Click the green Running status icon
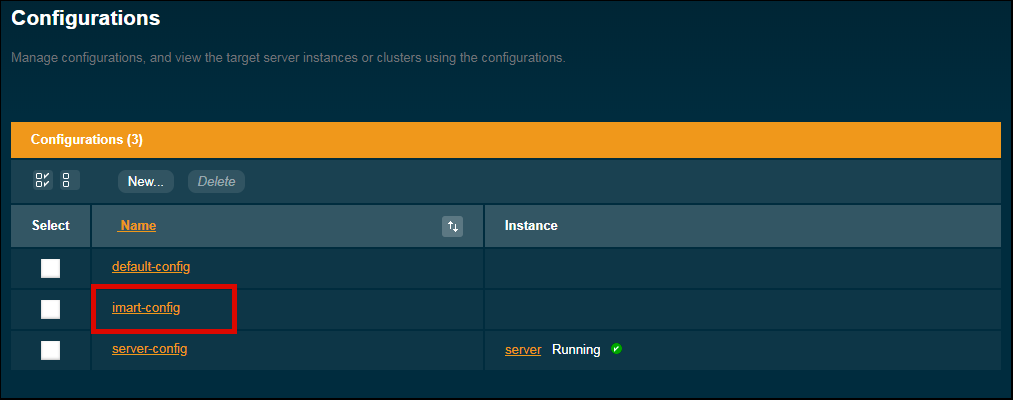 tap(616, 349)
